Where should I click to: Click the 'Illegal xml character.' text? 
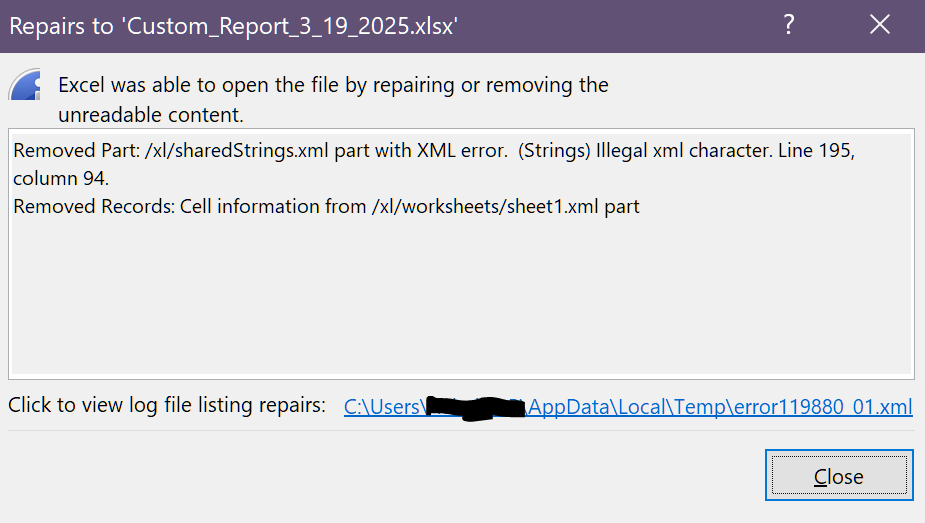[684, 151]
